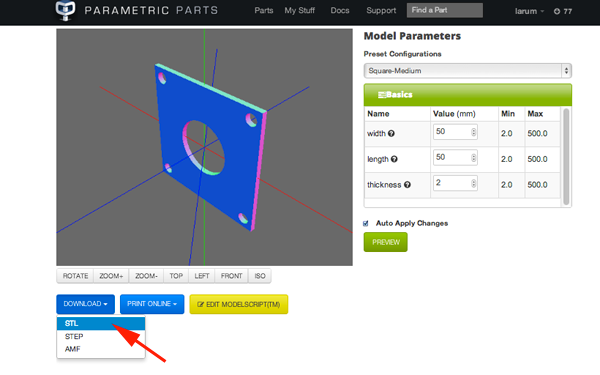Open the Preset Configurations dropdown
The height and width of the screenshot is (375, 600).
pos(467,71)
